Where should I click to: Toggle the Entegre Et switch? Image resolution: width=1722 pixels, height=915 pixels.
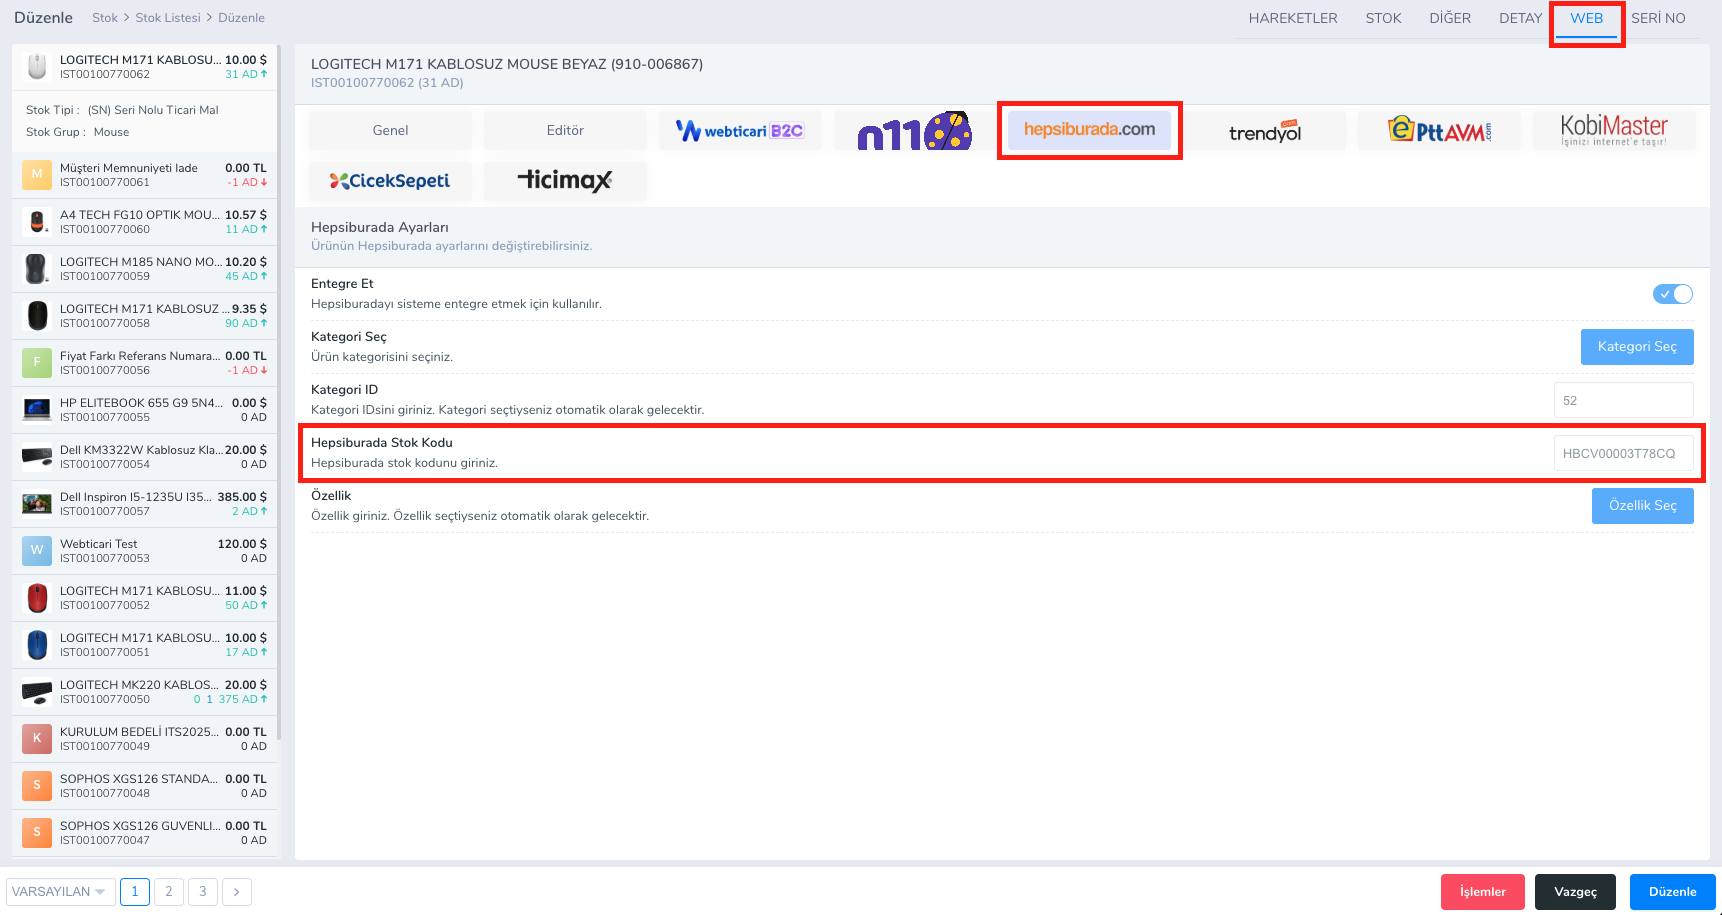(x=1672, y=294)
